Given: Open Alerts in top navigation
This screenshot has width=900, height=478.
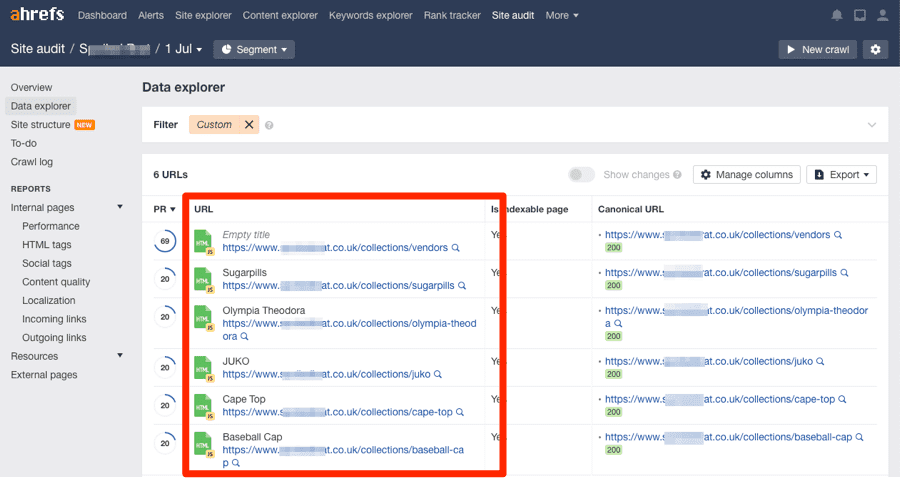Looking at the screenshot, I should (151, 15).
